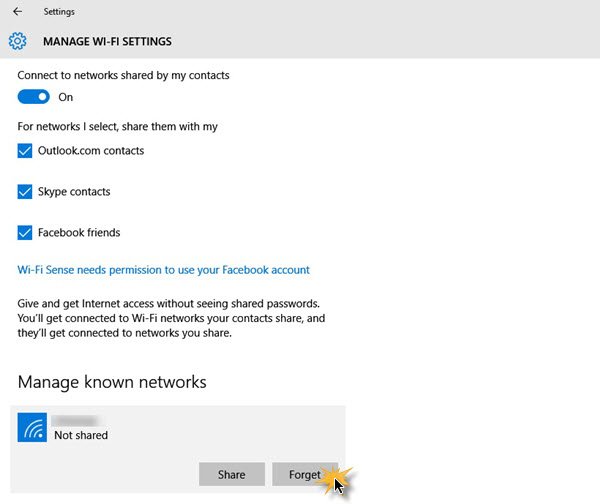Click the Settings gear icon

[x=17, y=42]
